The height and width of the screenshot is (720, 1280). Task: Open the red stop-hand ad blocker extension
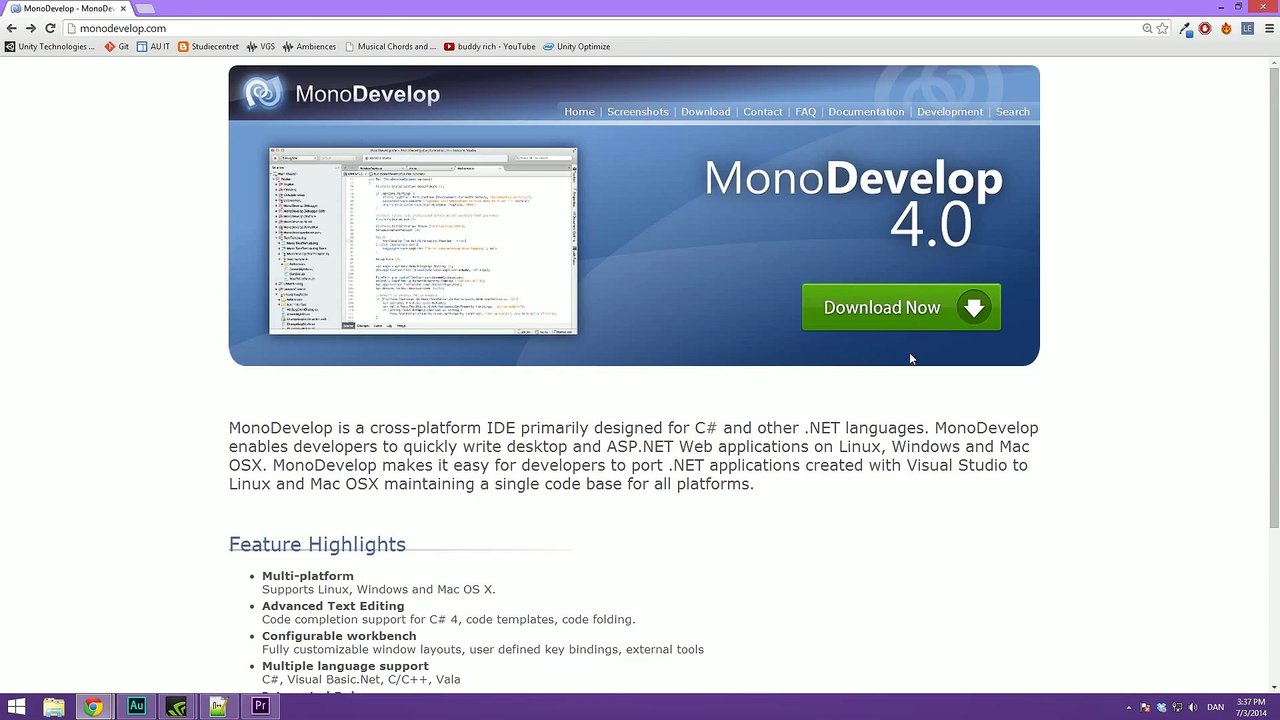pyautogui.click(x=1205, y=29)
